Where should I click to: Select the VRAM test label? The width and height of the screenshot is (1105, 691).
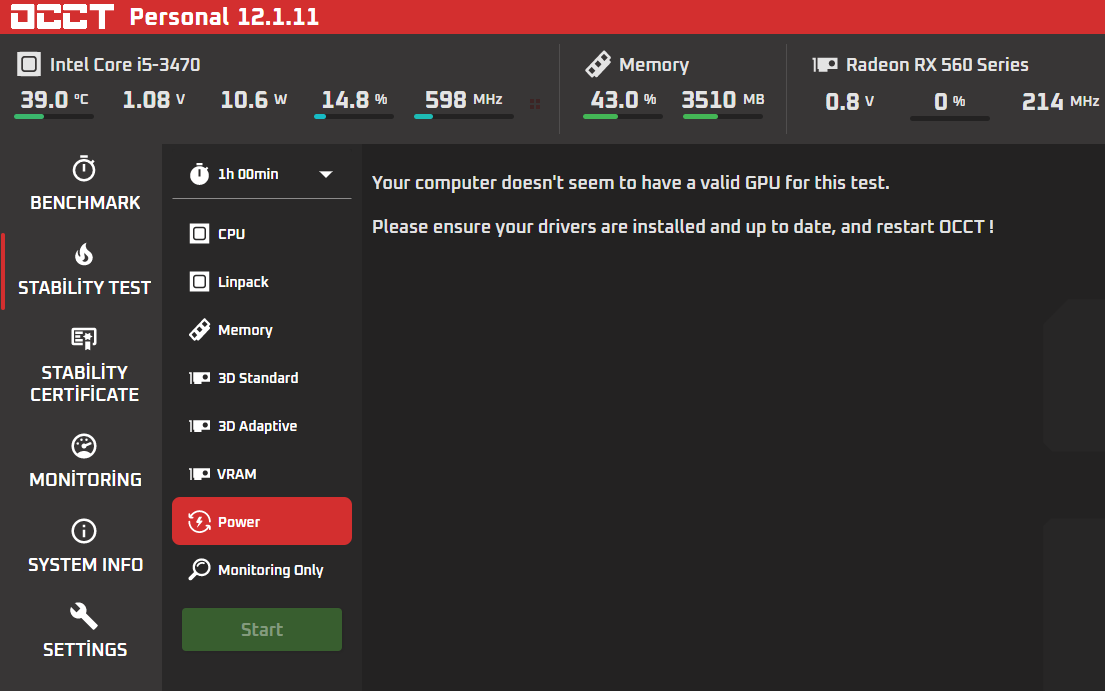coord(237,474)
